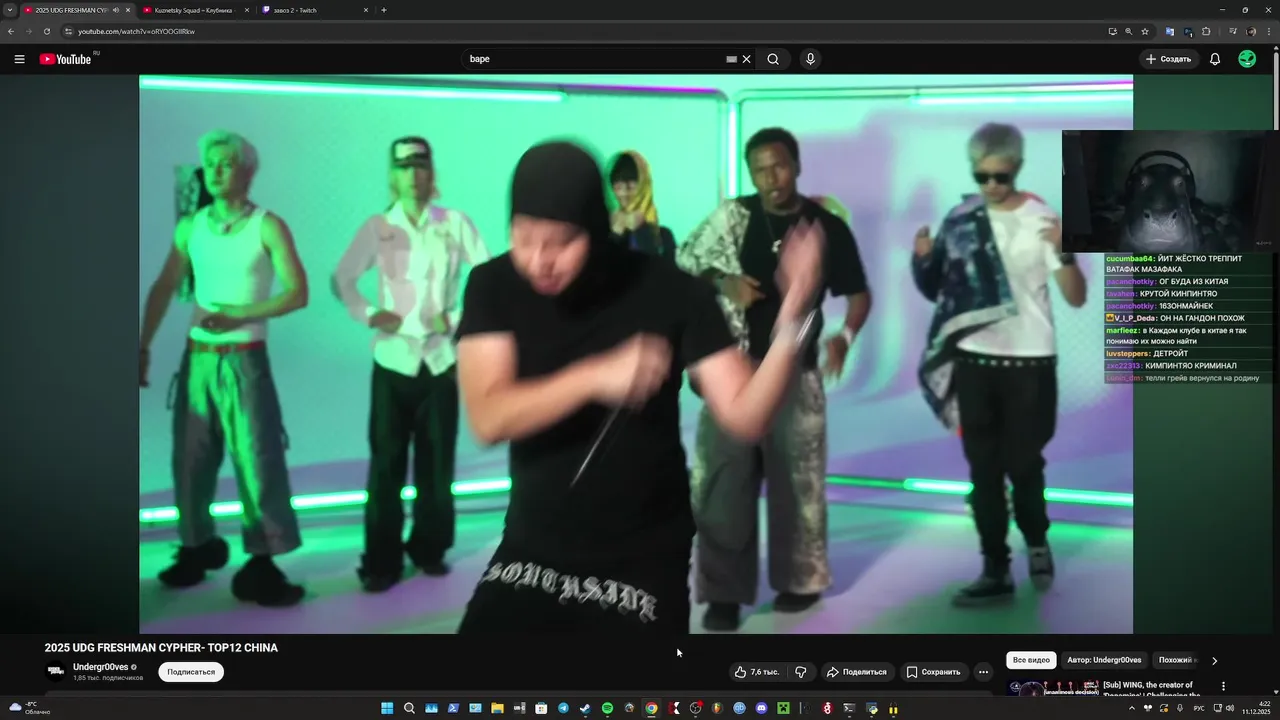Screen dimensions: 1280x720
Task: Open Chrome profile avatar in toolbar
Action: [1251, 31]
